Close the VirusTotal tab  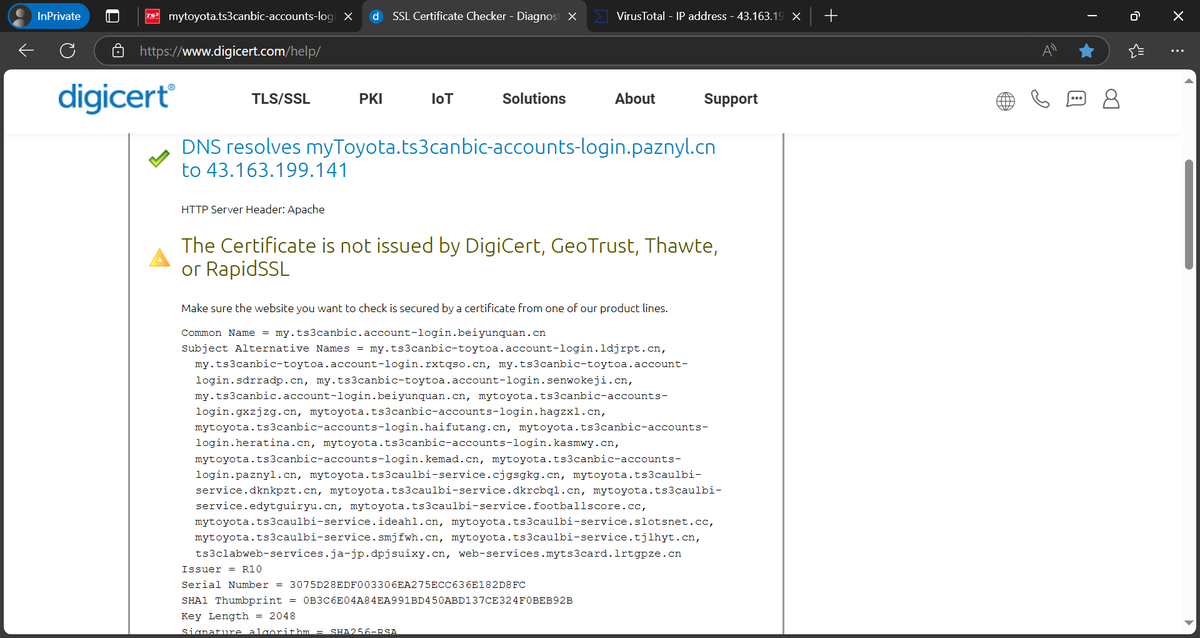click(x=796, y=16)
